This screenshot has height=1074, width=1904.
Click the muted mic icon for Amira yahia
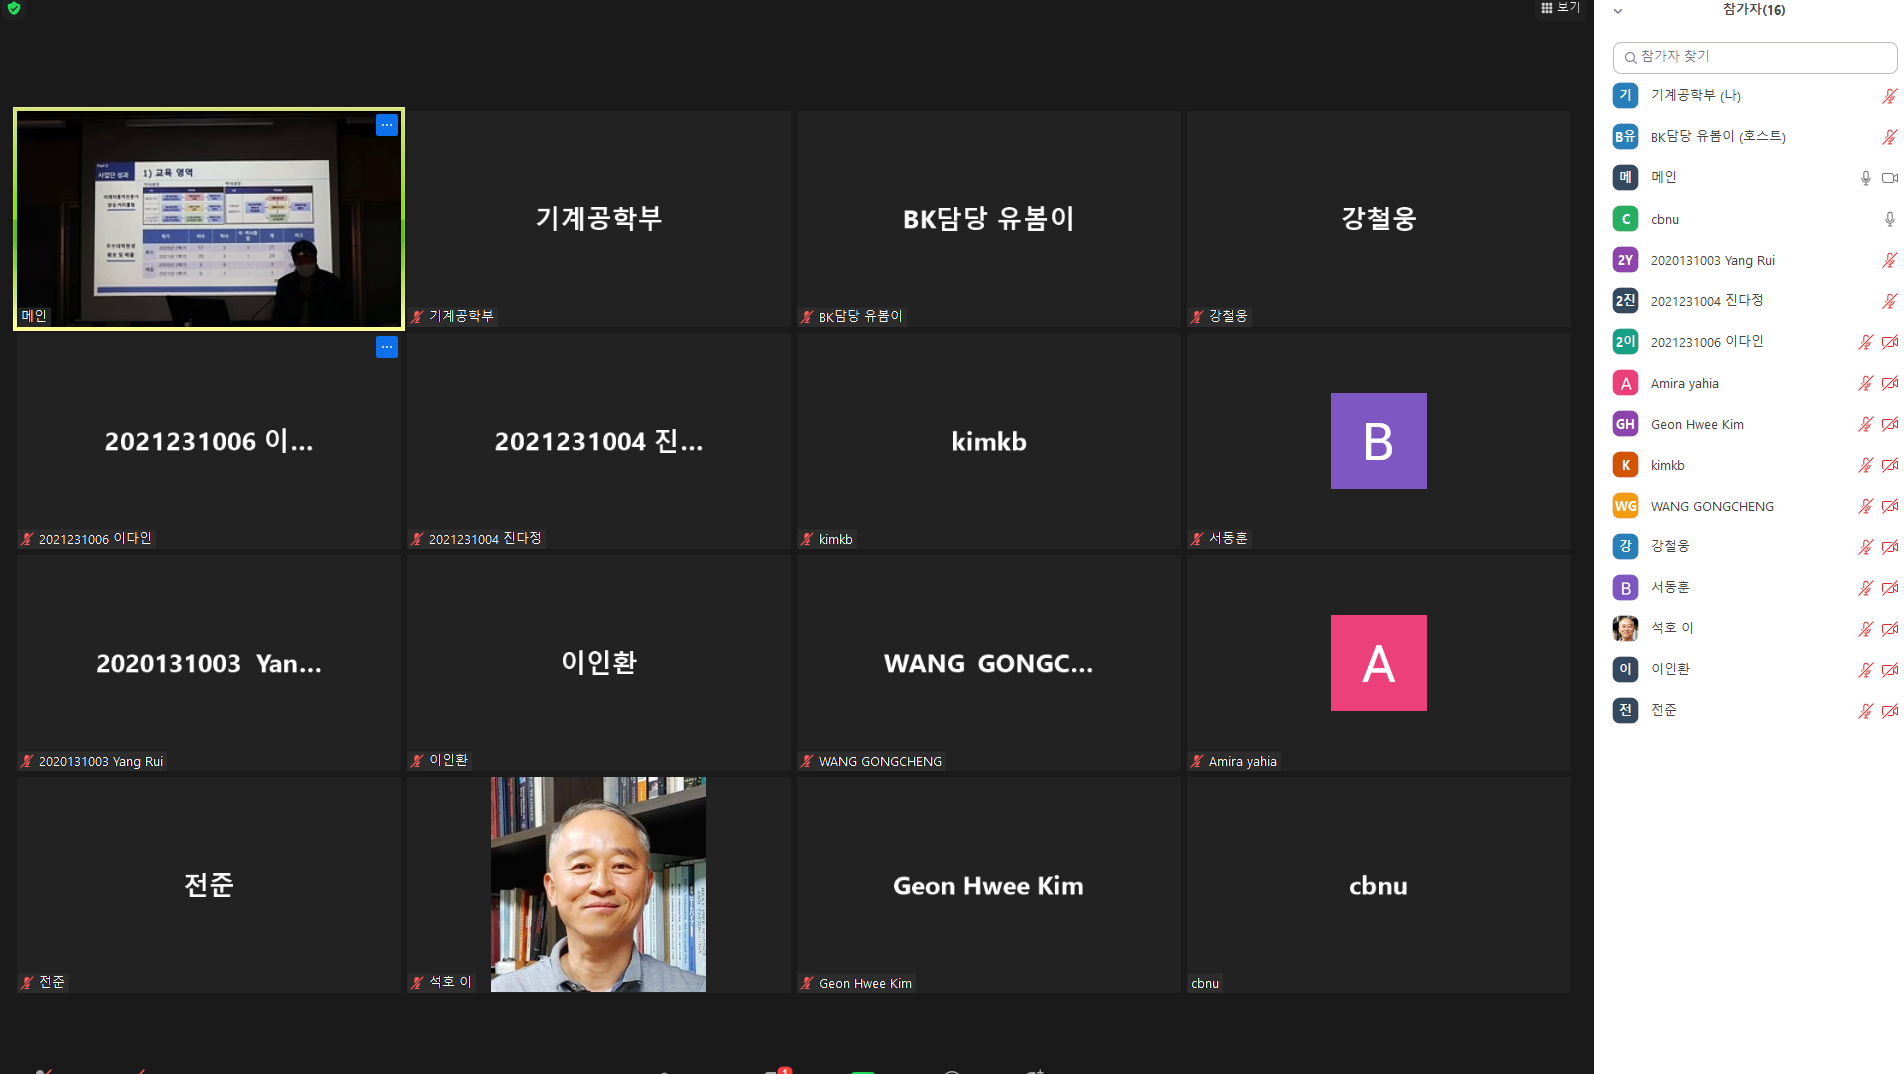(x=1865, y=383)
